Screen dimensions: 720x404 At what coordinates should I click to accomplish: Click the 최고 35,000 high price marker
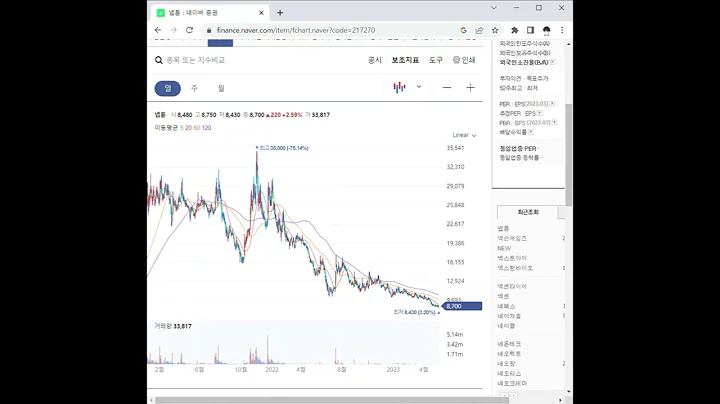coord(283,148)
